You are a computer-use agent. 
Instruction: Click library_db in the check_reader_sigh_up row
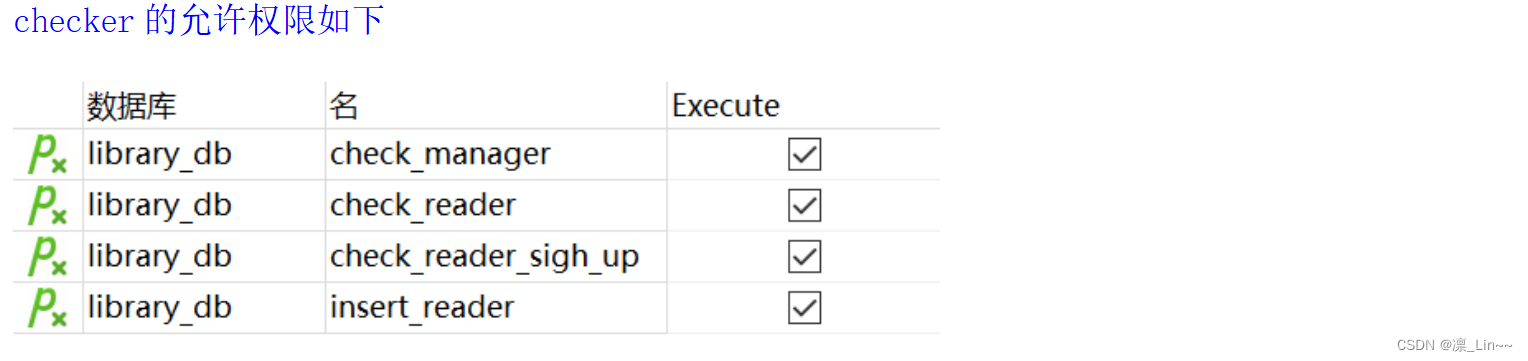[x=160, y=256]
